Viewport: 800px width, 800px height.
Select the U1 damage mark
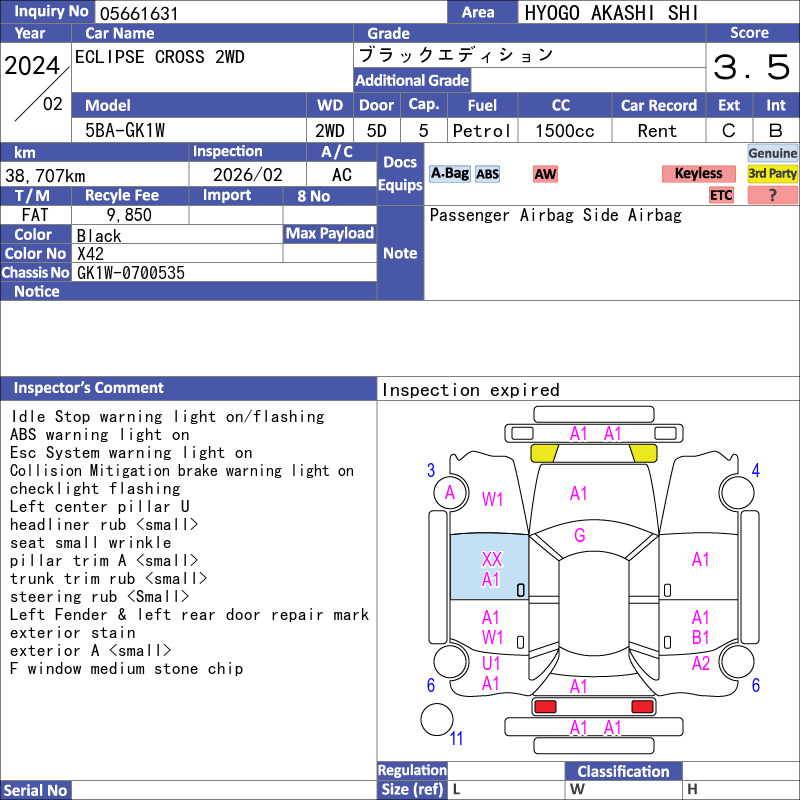pyautogui.click(x=491, y=663)
